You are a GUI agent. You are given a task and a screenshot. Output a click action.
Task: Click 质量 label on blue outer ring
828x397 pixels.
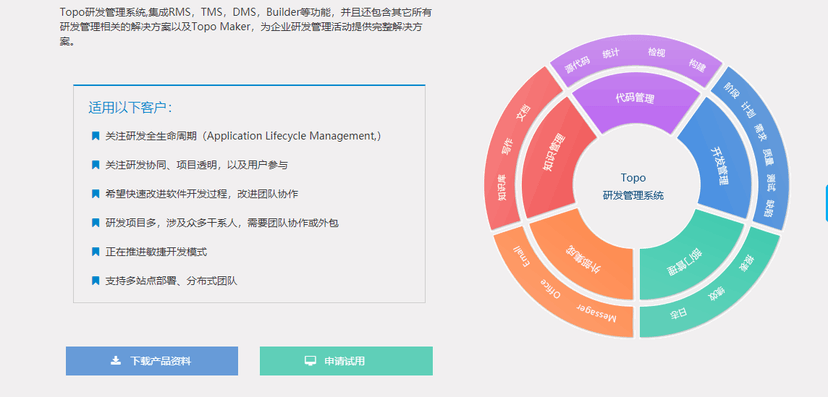[768, 157]
